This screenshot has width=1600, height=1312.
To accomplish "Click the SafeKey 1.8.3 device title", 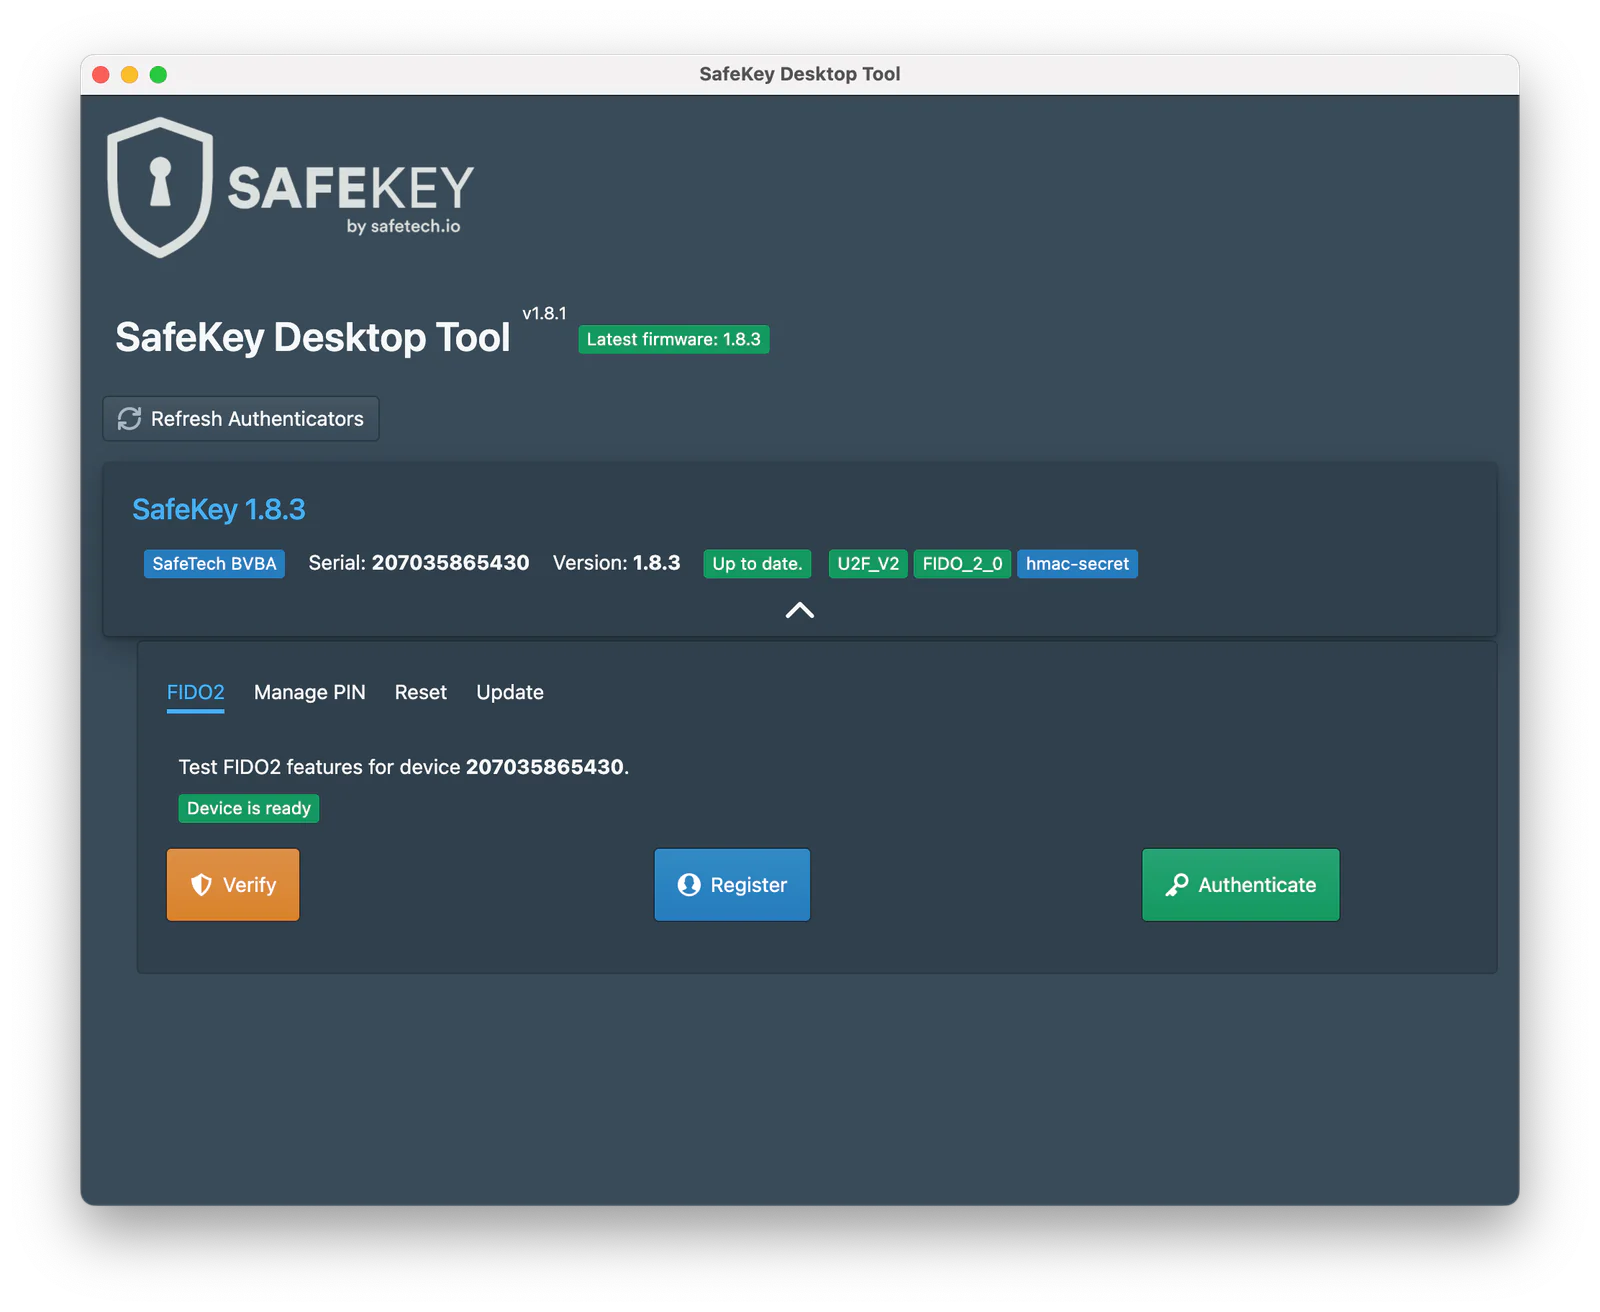I will tap(219, 510).
